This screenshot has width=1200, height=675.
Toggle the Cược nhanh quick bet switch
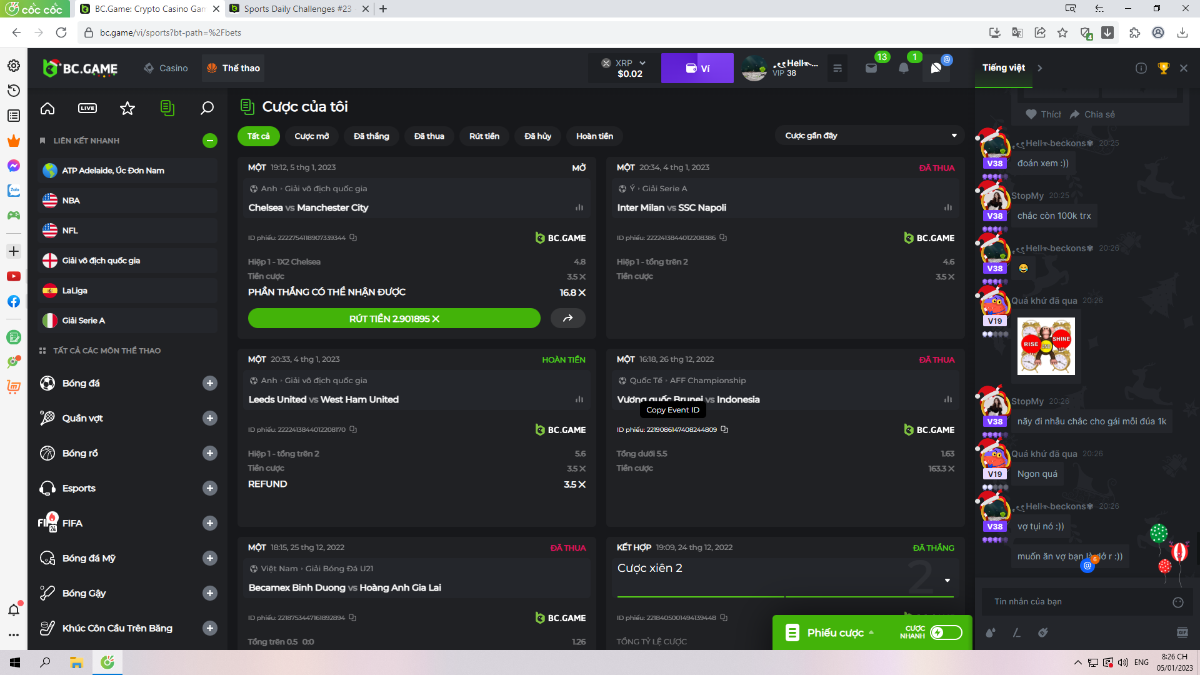pyautogui.click(x=945, y=632)
